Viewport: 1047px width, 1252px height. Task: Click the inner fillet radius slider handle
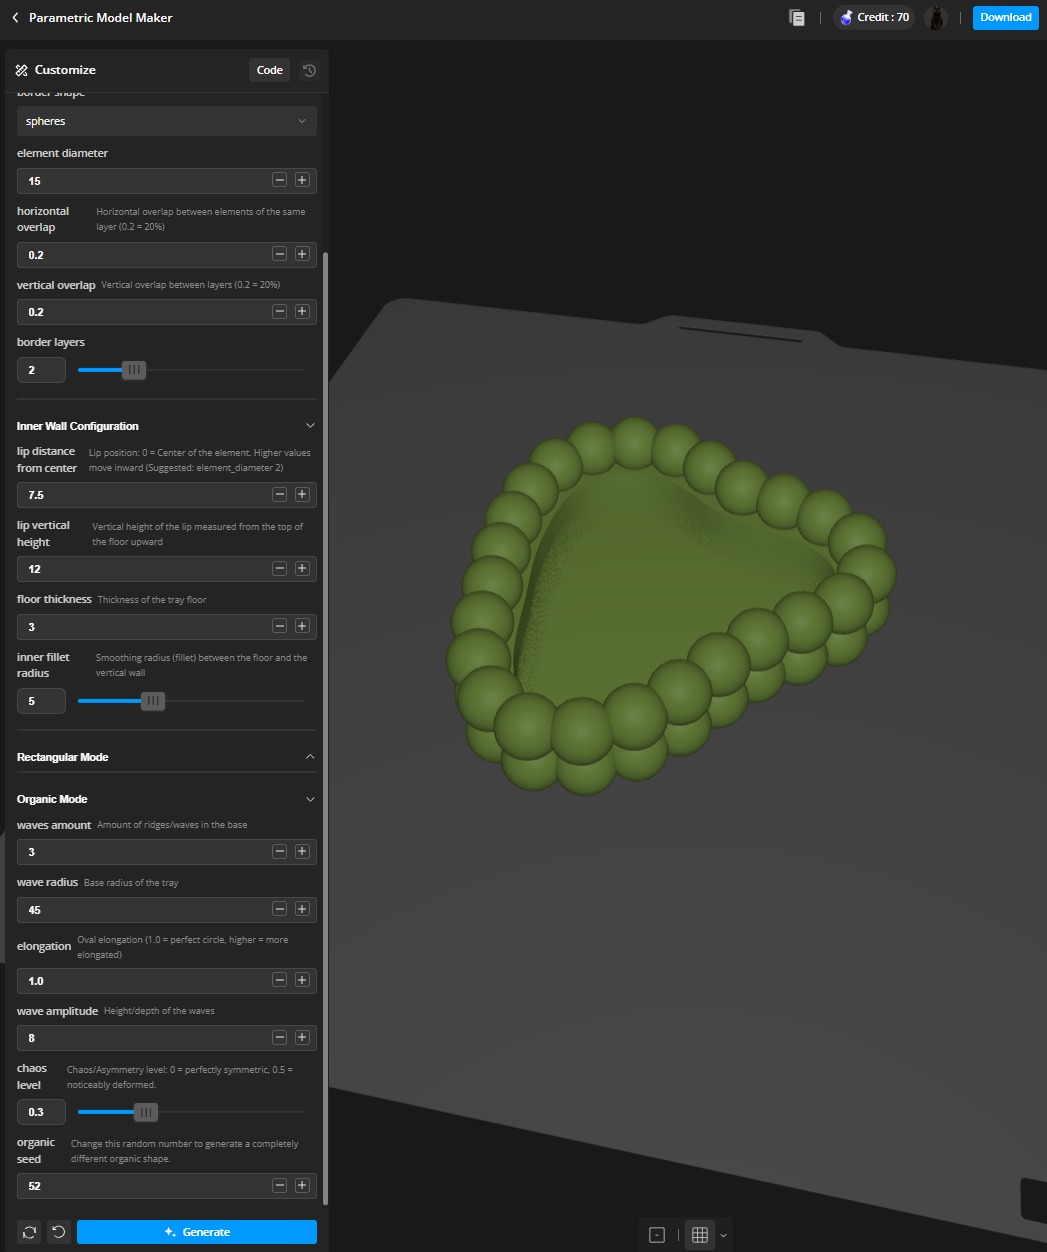tap(153, 701)
